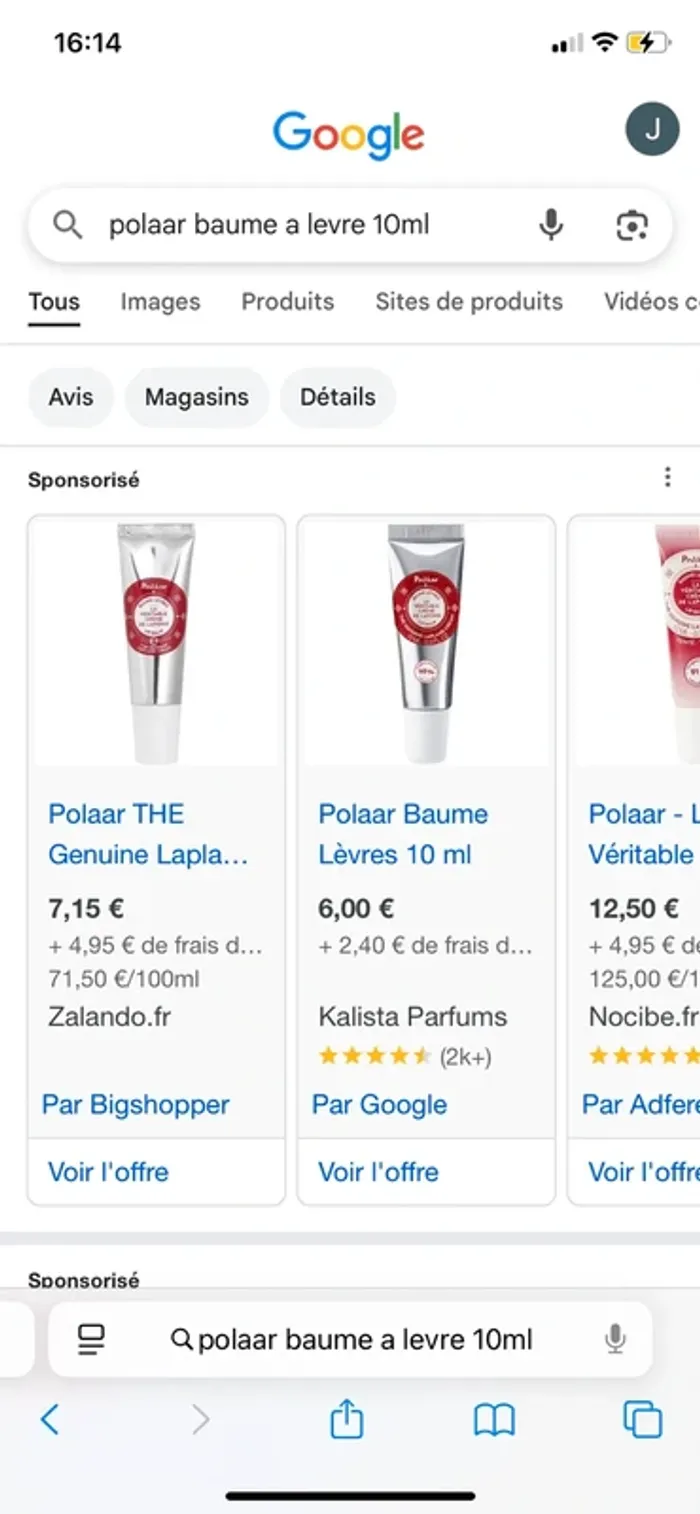Switch to the Produits tab

tap(288, 302)
